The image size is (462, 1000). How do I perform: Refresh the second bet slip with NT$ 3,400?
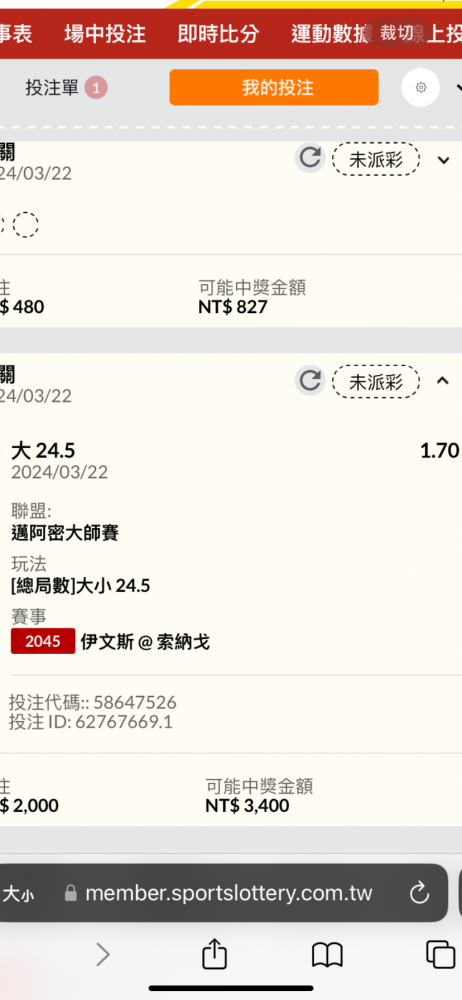pos(310,381)
